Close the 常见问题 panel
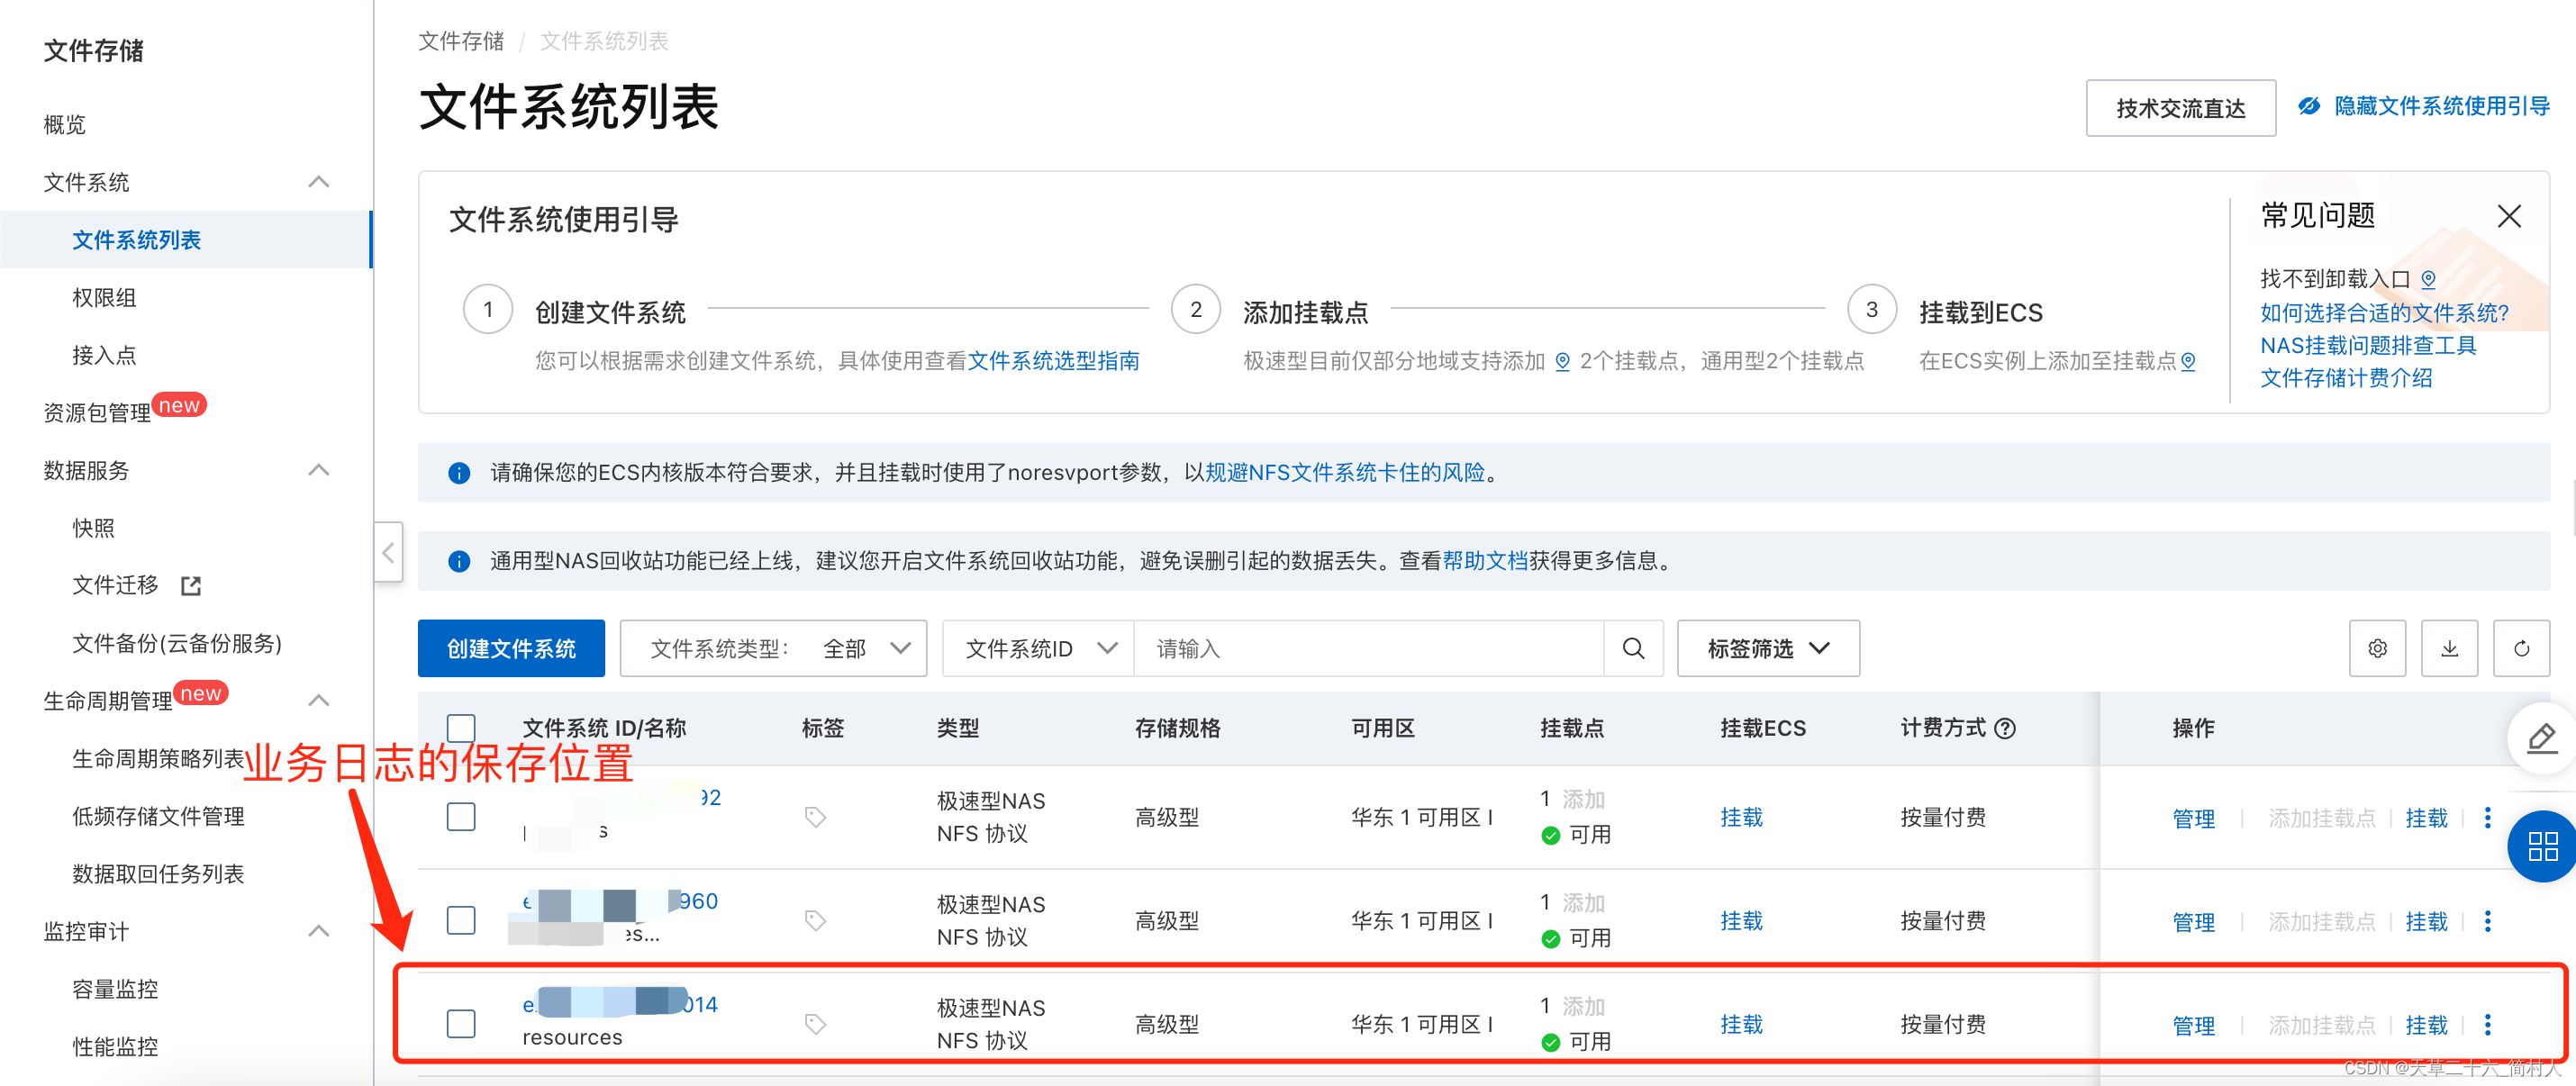Screen dimensions: 2576x1086 2509,216
